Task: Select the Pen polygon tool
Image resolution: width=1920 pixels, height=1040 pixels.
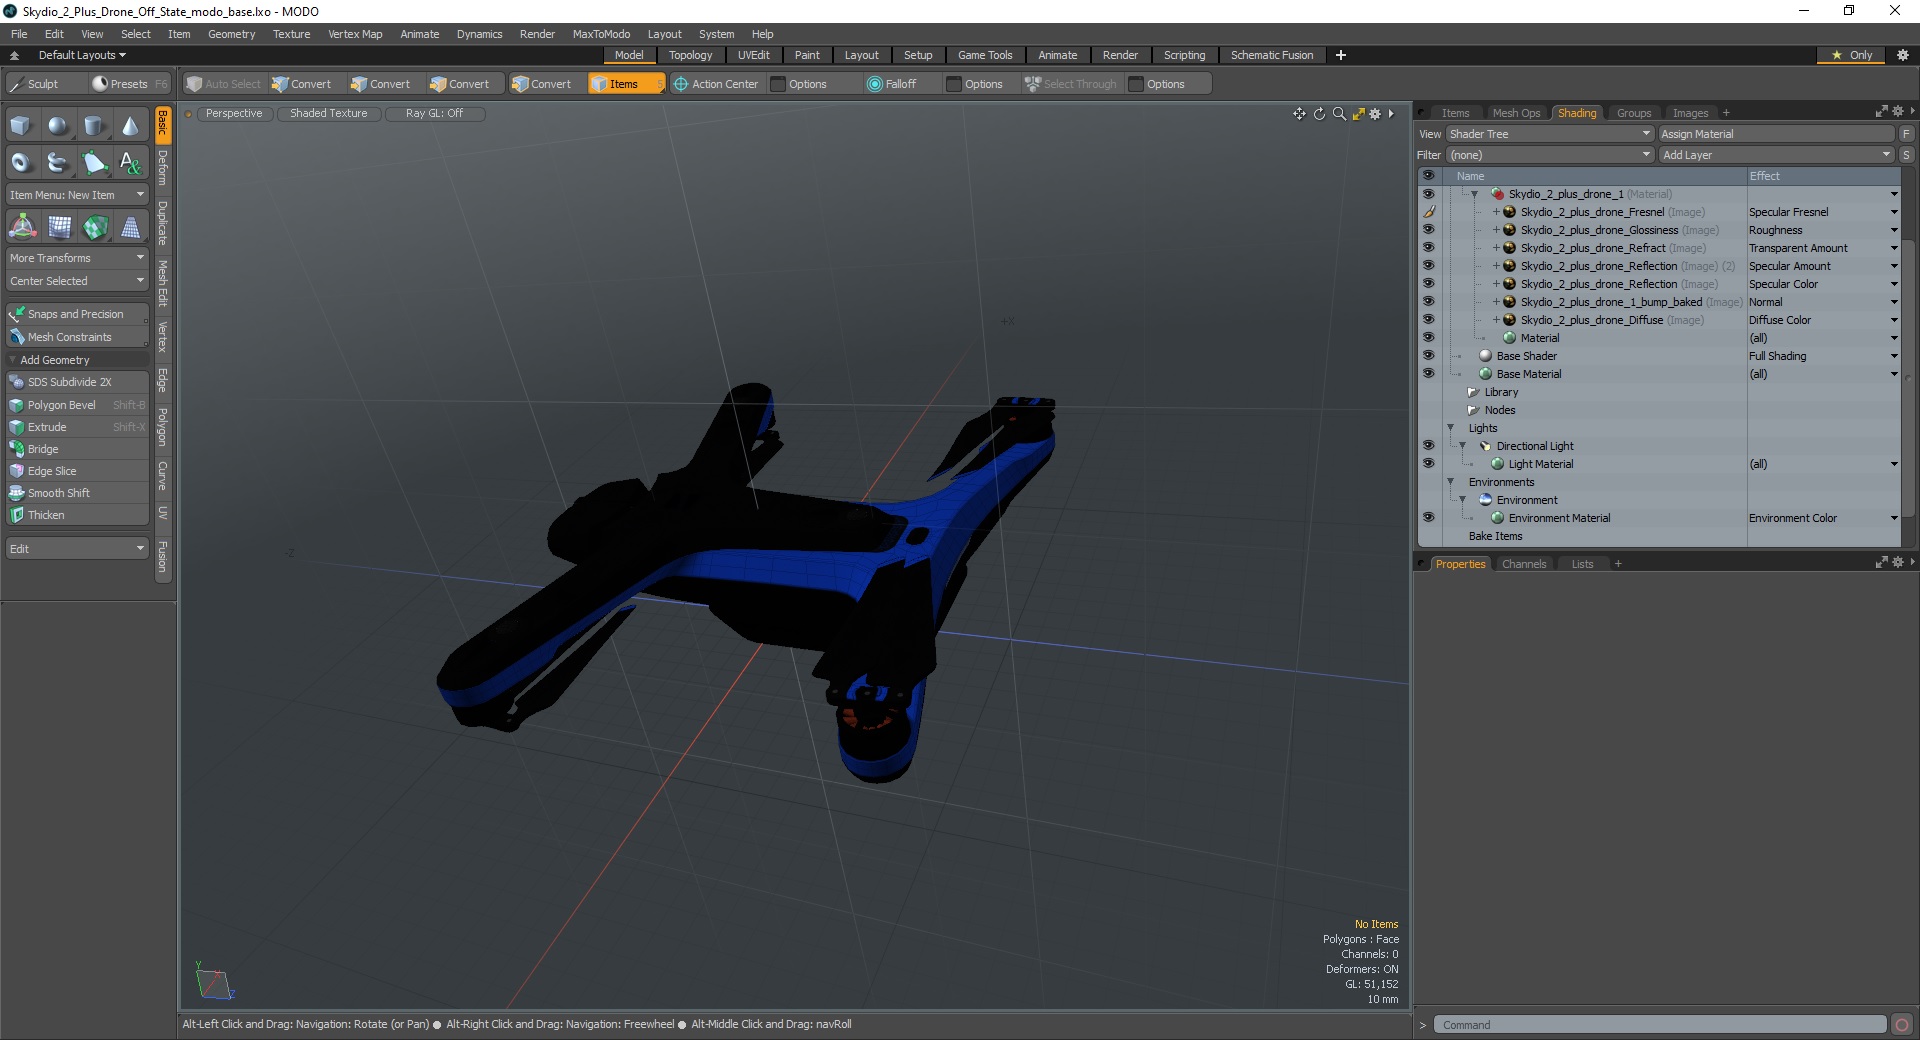Action: (94, 162)
